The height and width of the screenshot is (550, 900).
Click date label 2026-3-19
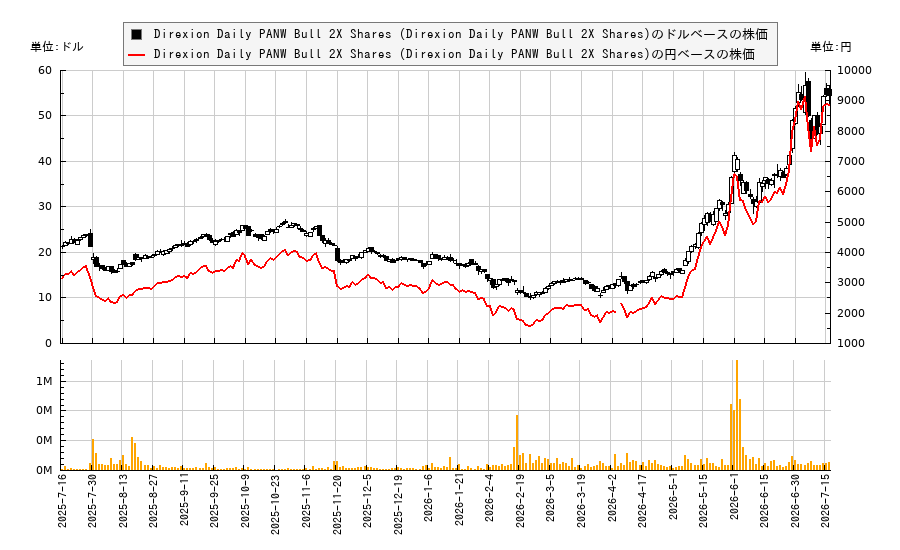(x=581, y=501)
